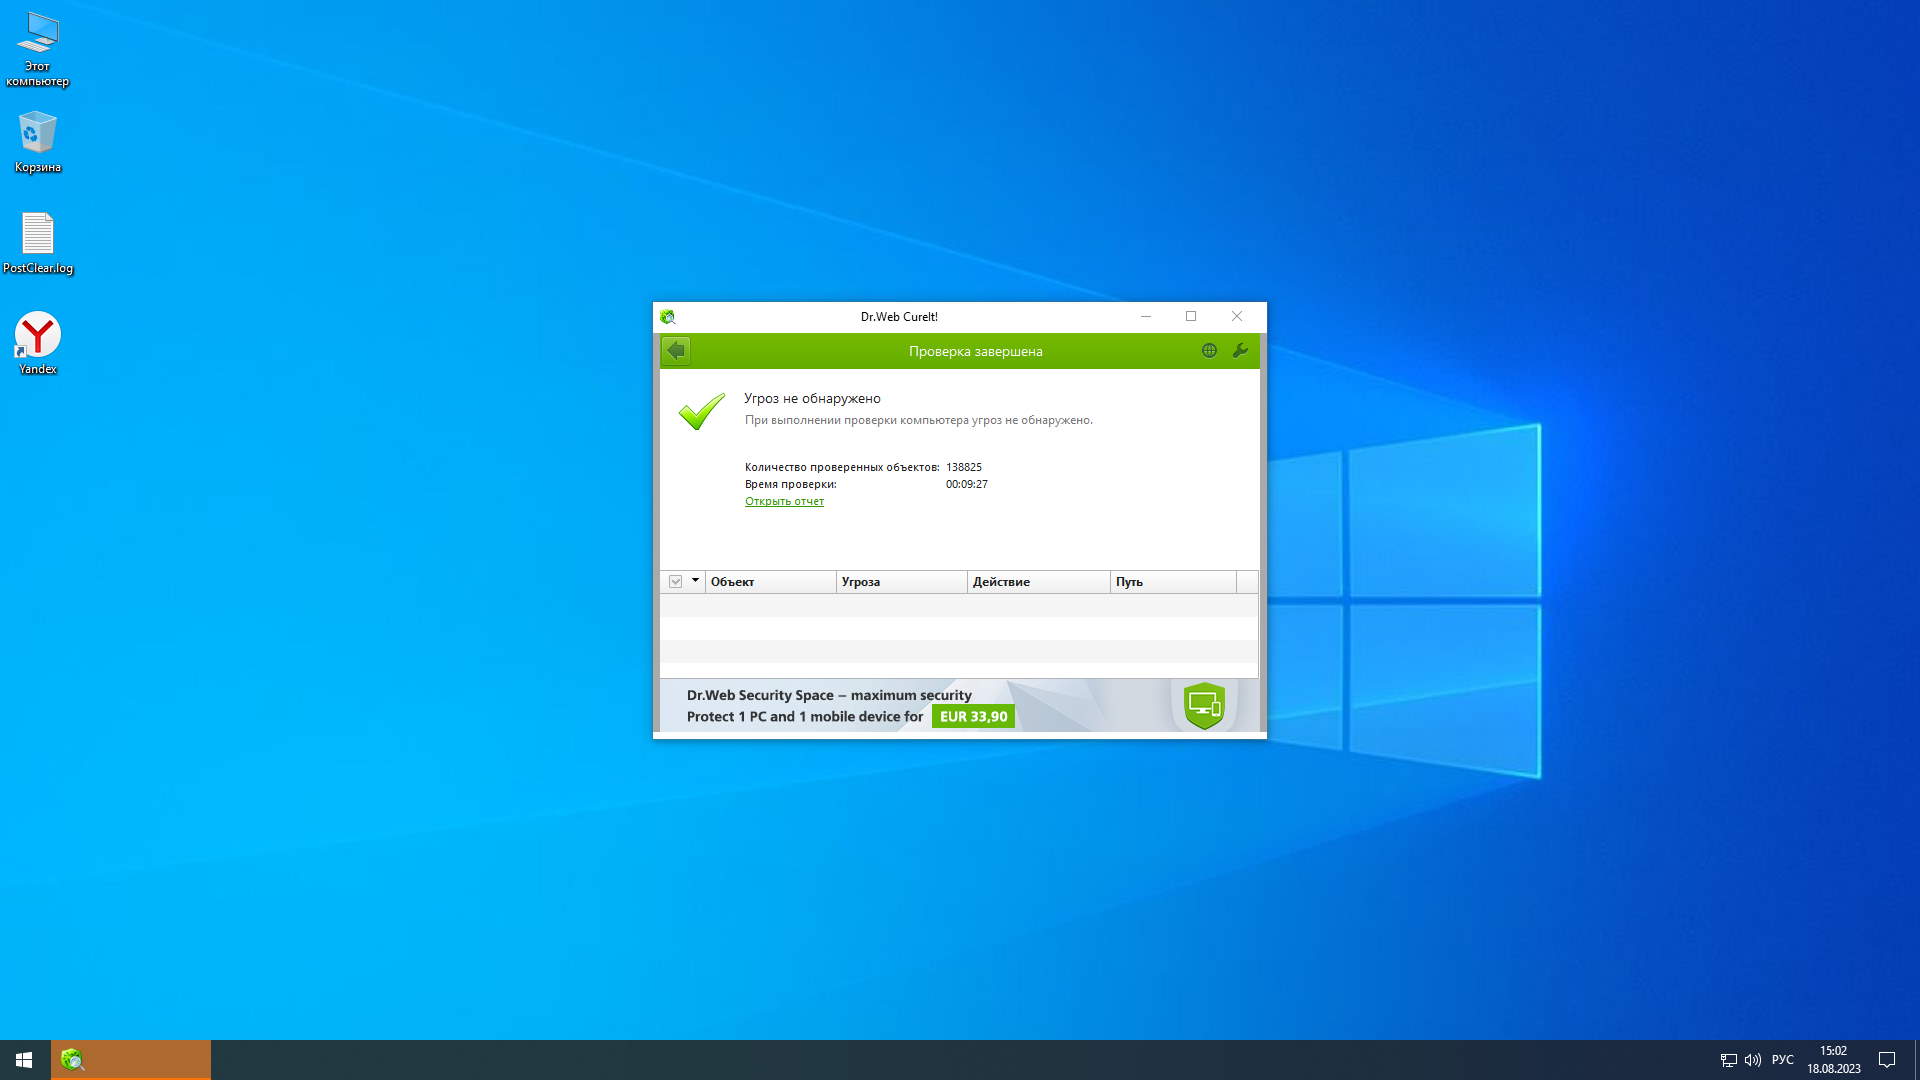Click the Dr.Web CureIt taskbar icon
Viewport: 1920px width, 1080px height.
click(x=73, y=1060)
